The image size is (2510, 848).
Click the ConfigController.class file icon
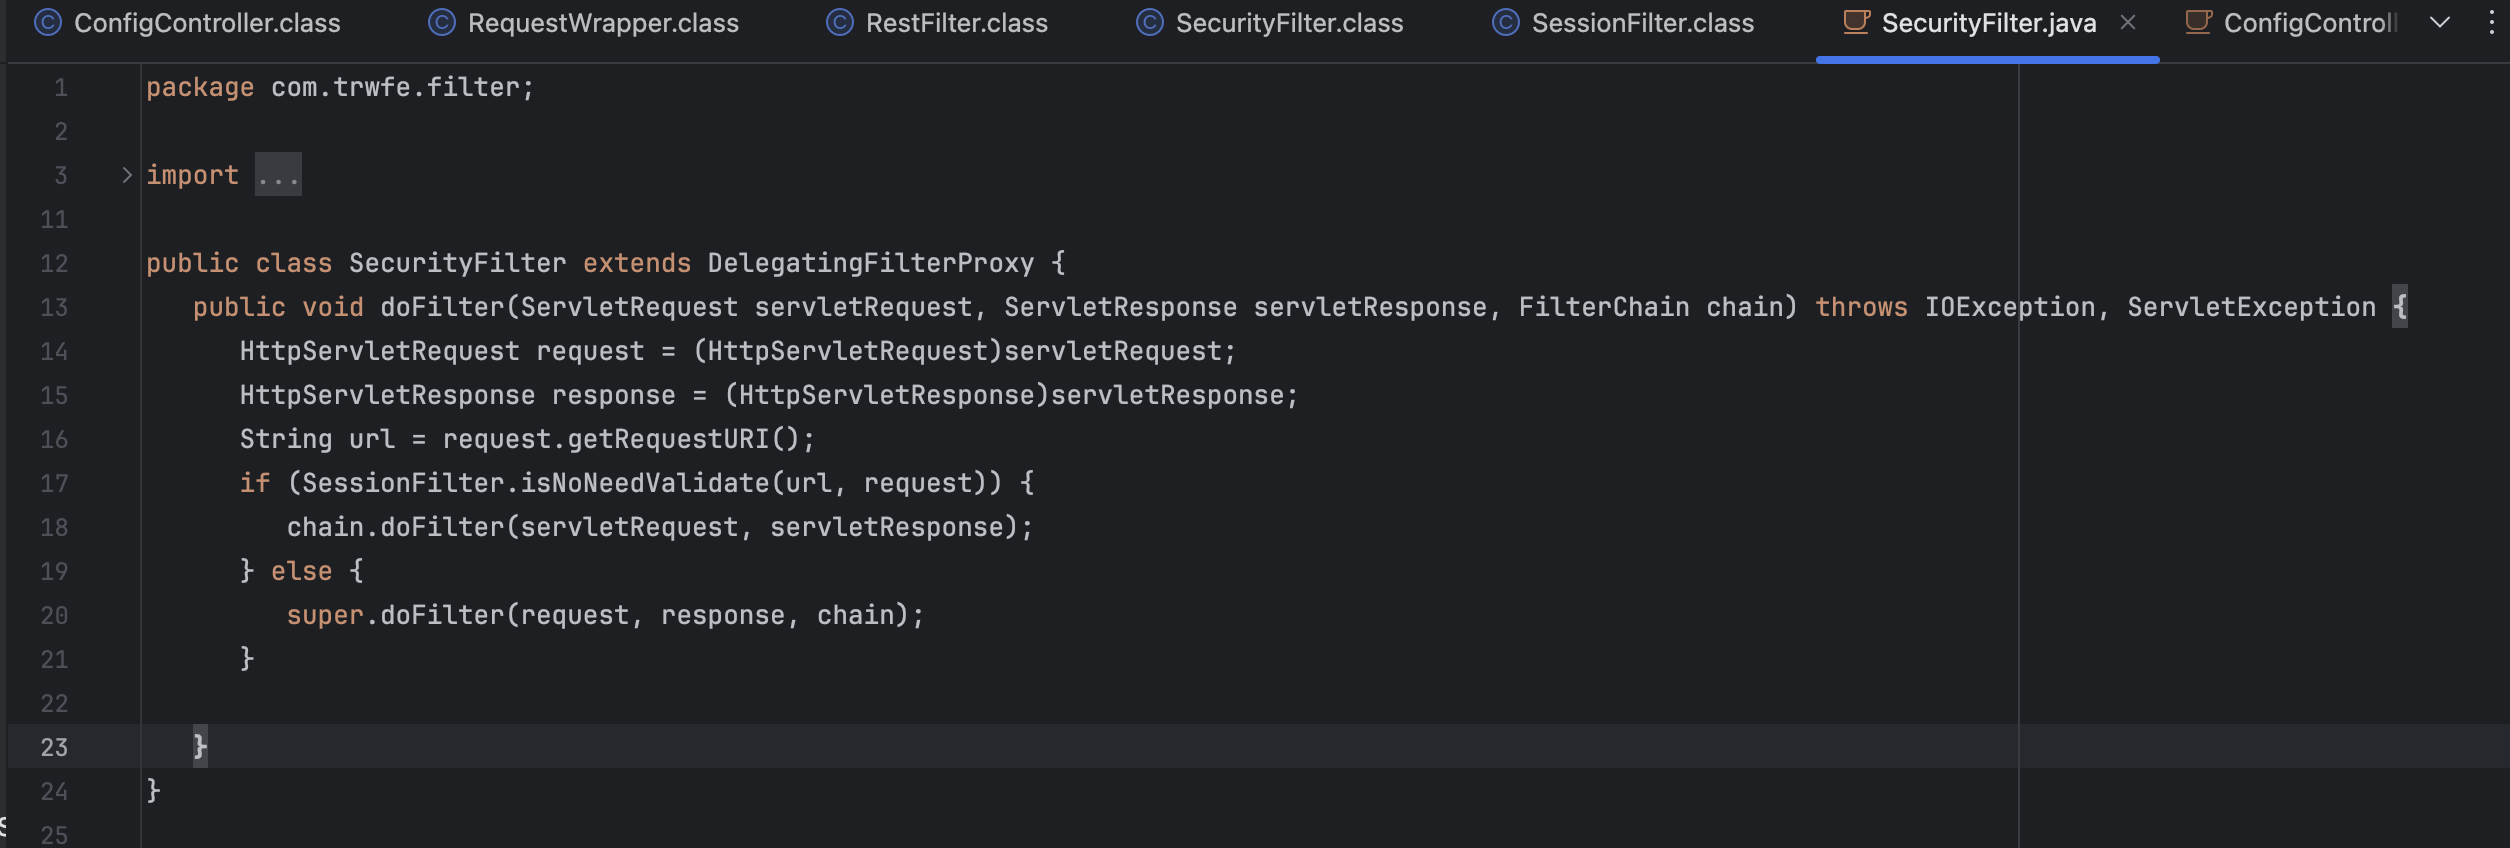48,23
